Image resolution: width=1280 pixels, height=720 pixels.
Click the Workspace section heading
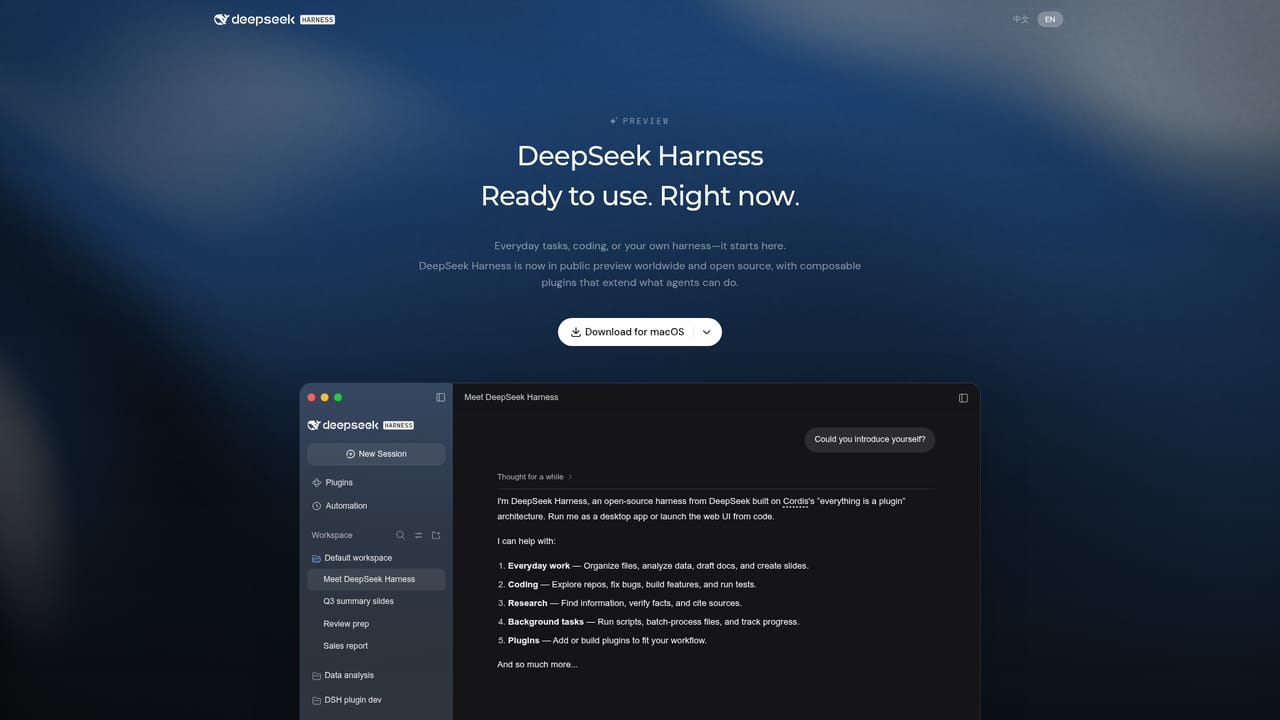click(332, 535)
